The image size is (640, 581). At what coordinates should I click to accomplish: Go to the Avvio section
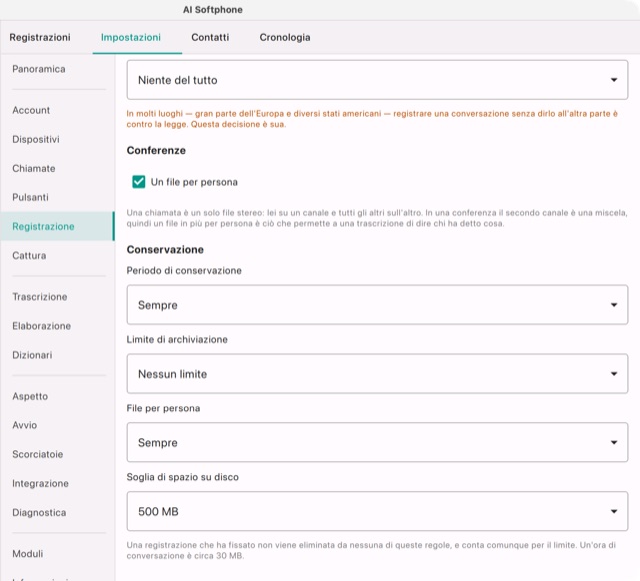58,425
